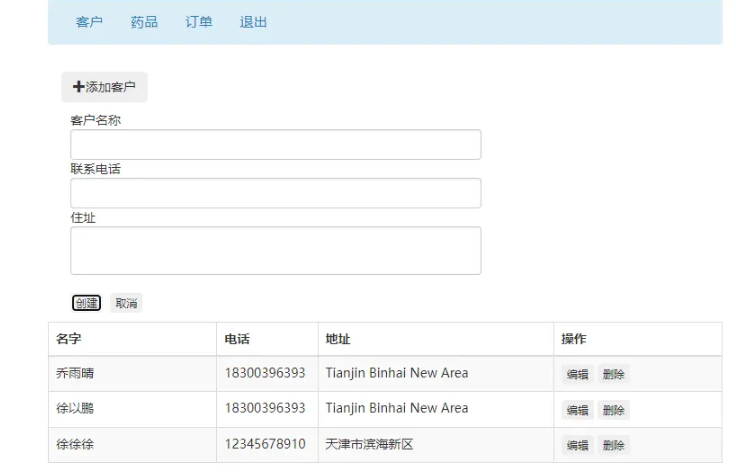Select the 地址 column header
The height and width of the screenshot is (473, 736).
pos(338,339)
